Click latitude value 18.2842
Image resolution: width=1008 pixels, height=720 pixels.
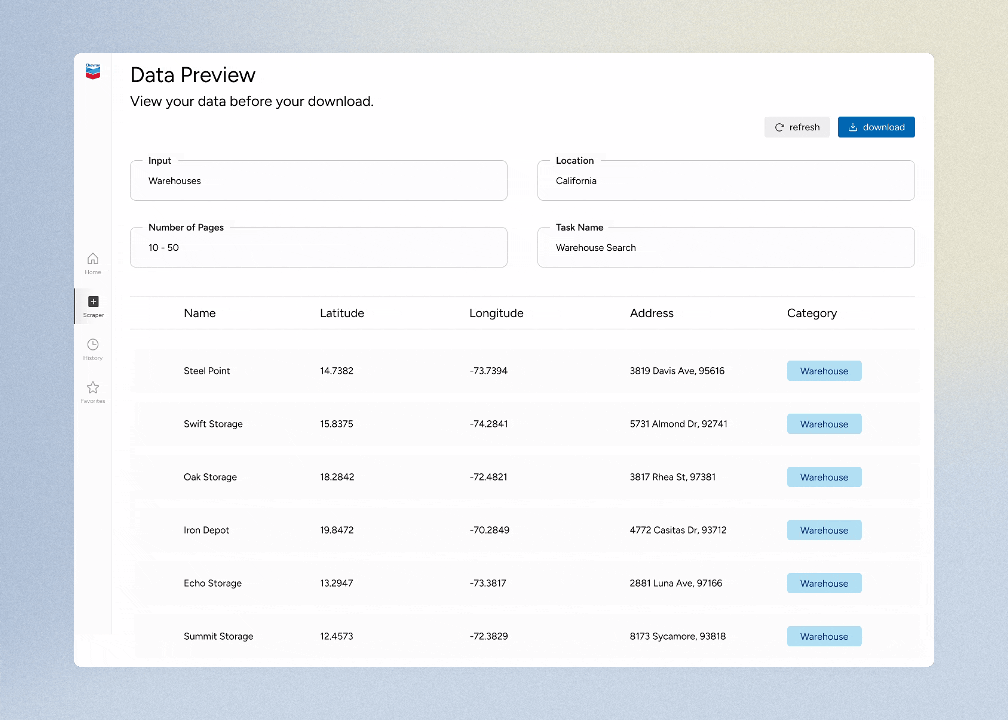coord(337,477)
